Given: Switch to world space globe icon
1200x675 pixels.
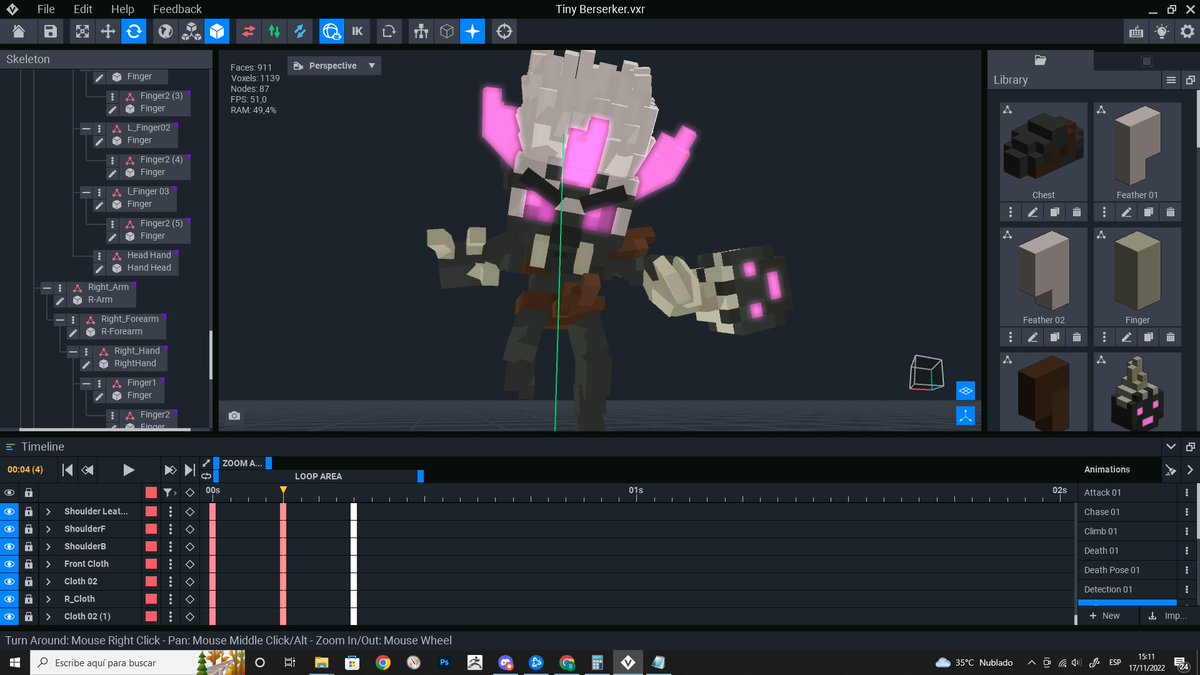Looking at the screenshot, I should tap(165, 32).
